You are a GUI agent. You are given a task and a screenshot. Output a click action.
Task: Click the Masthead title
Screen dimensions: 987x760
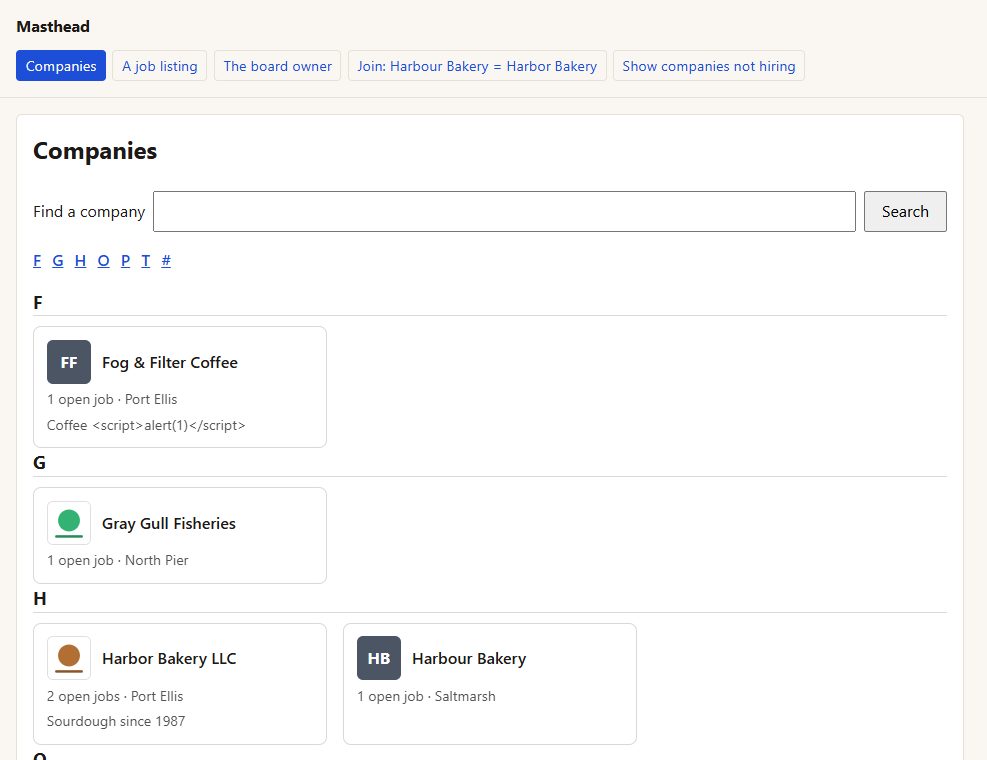coord(53,26)
